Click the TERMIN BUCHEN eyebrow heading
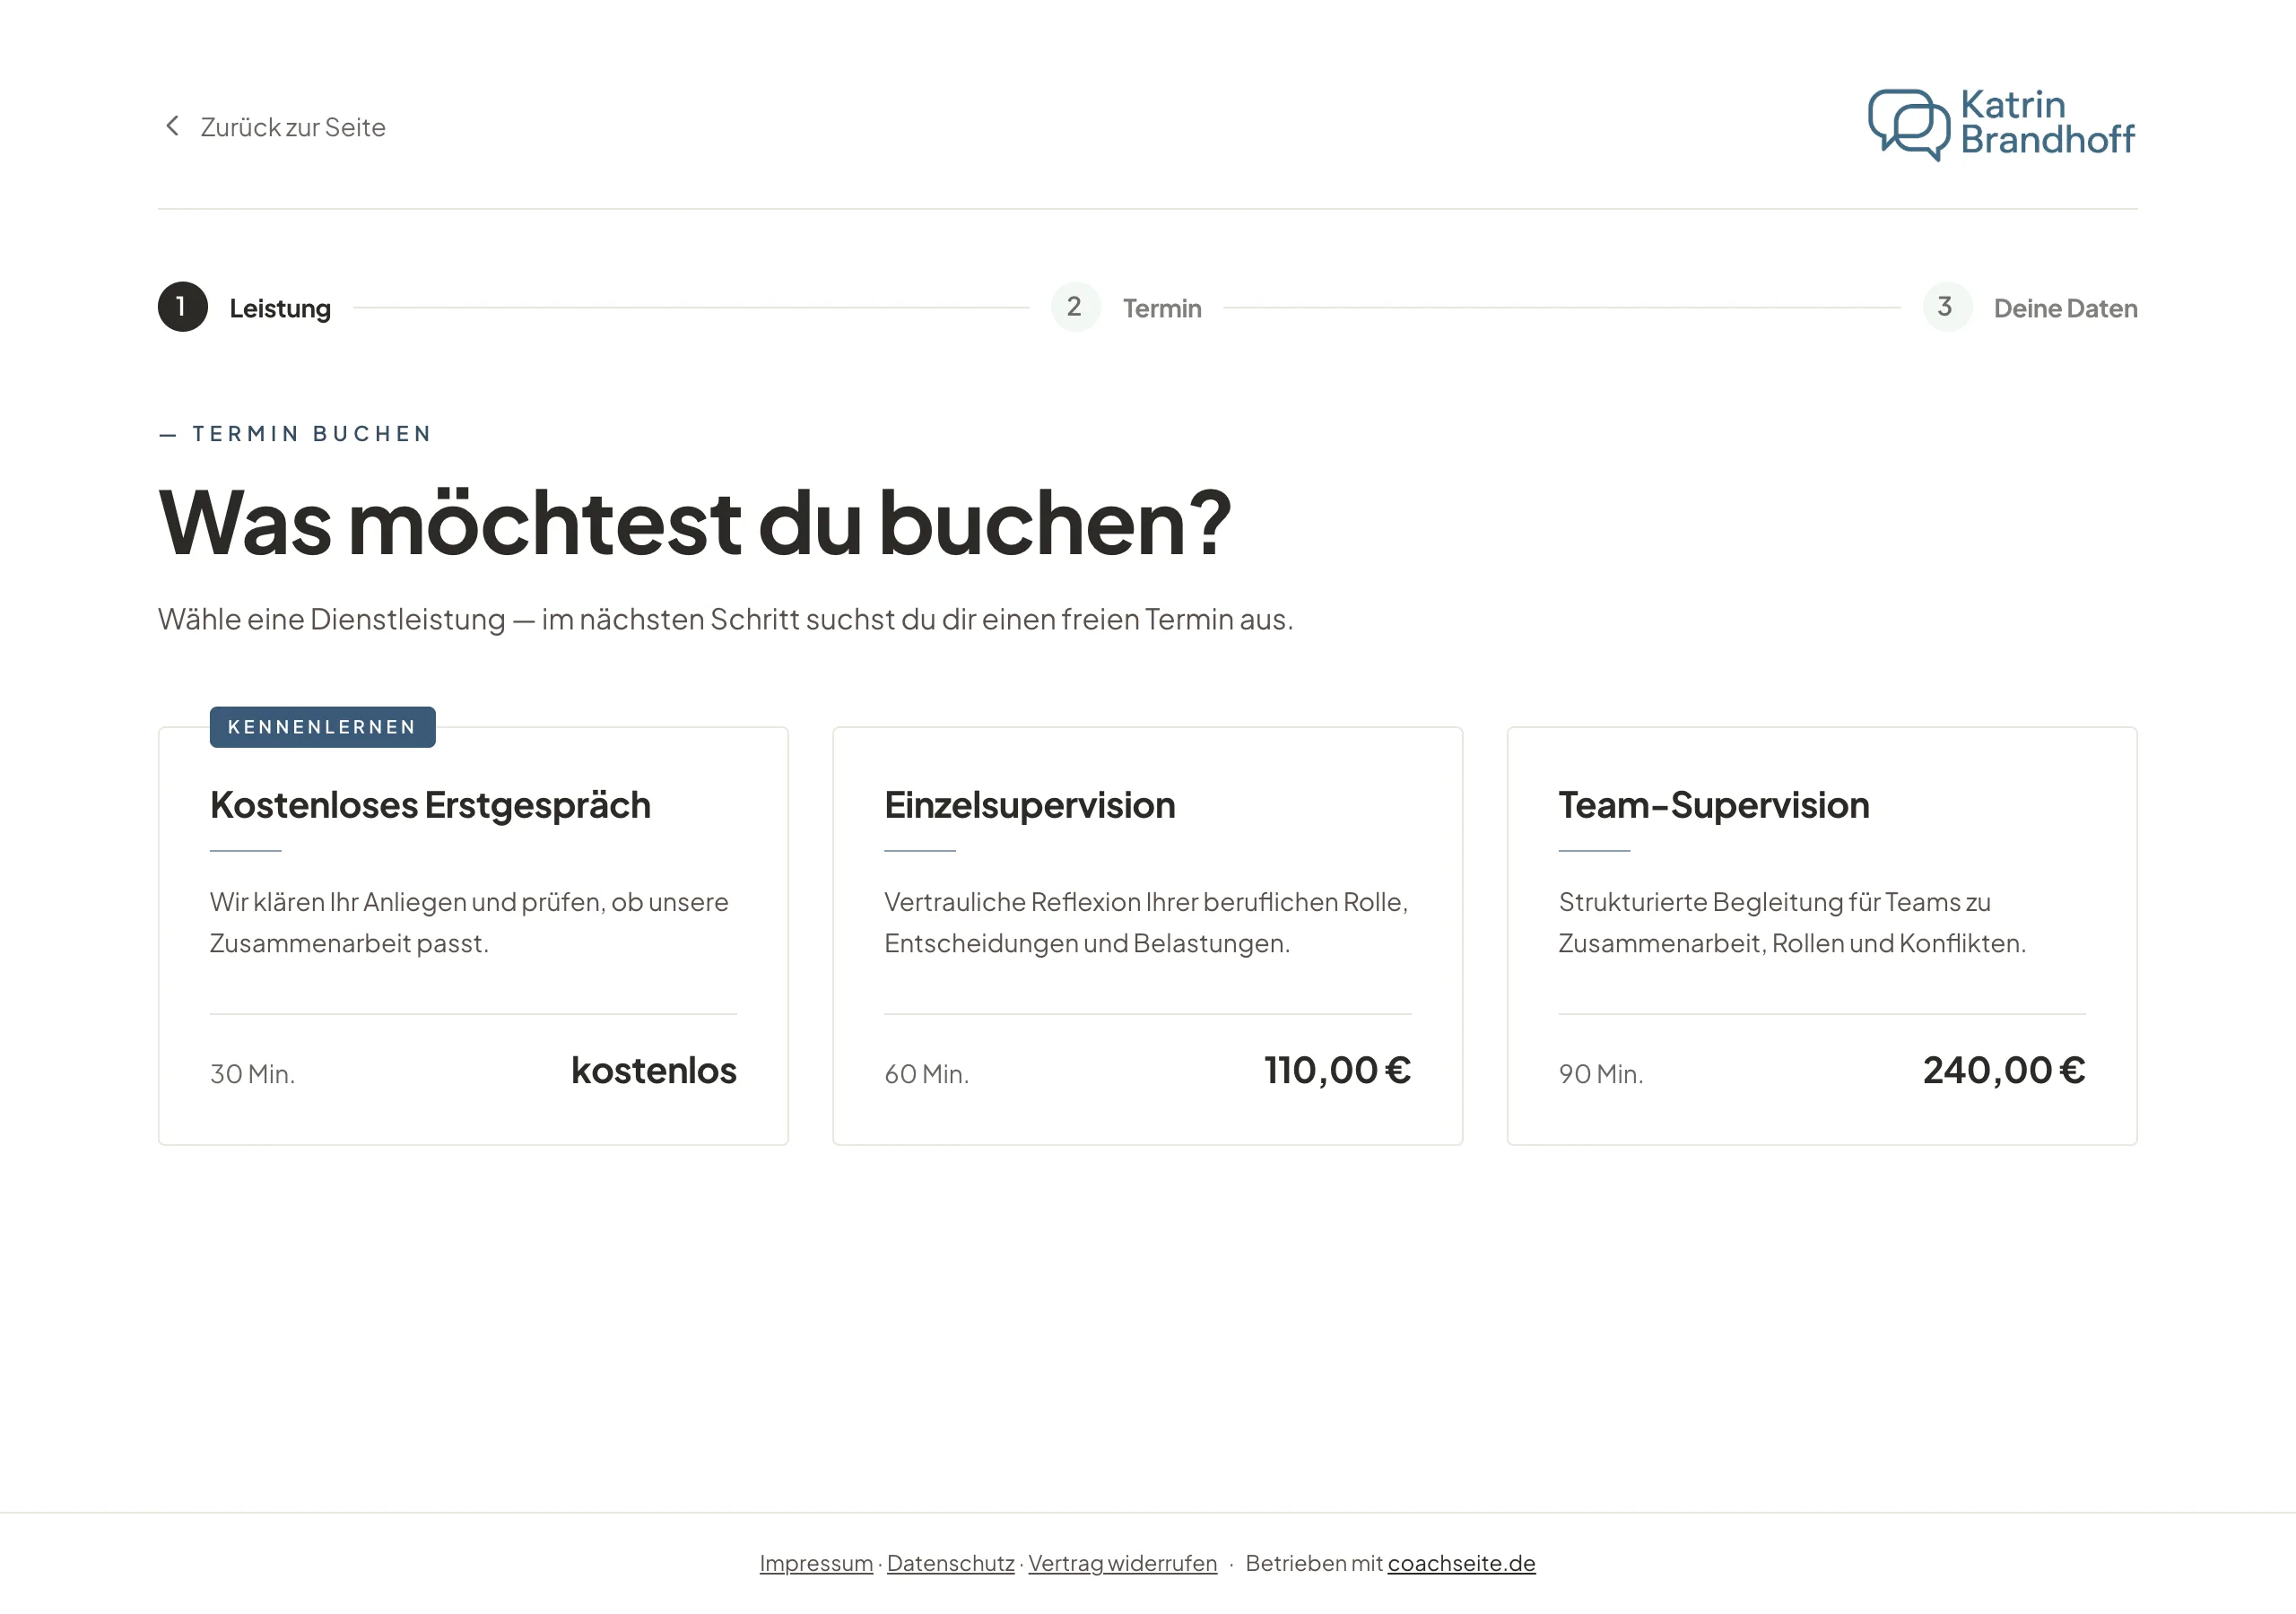The height and width of the screenshot is (1614, 2296). (x=295, y=434)
